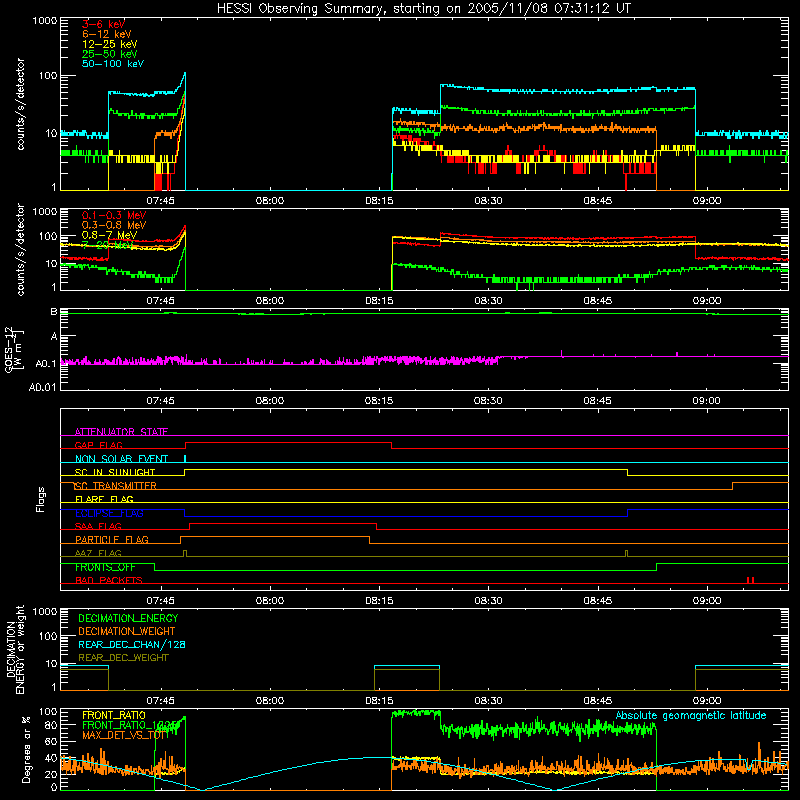Select the BAD_PACKETS flag label
This screenshot has height=800, width=800.
[x=109, y=580]
